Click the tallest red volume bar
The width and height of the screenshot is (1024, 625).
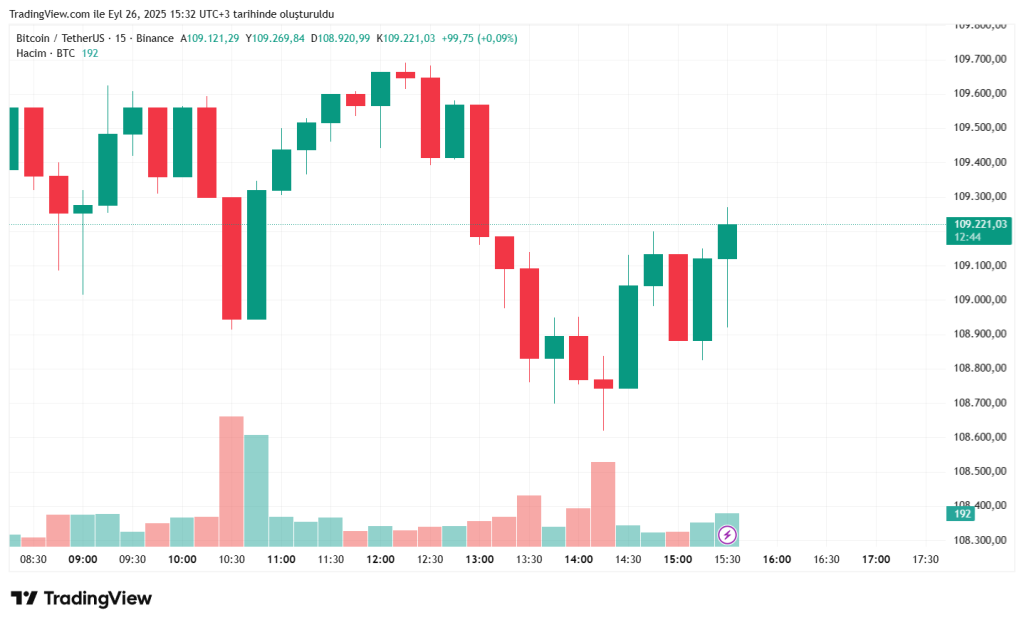tap(231, 480)
